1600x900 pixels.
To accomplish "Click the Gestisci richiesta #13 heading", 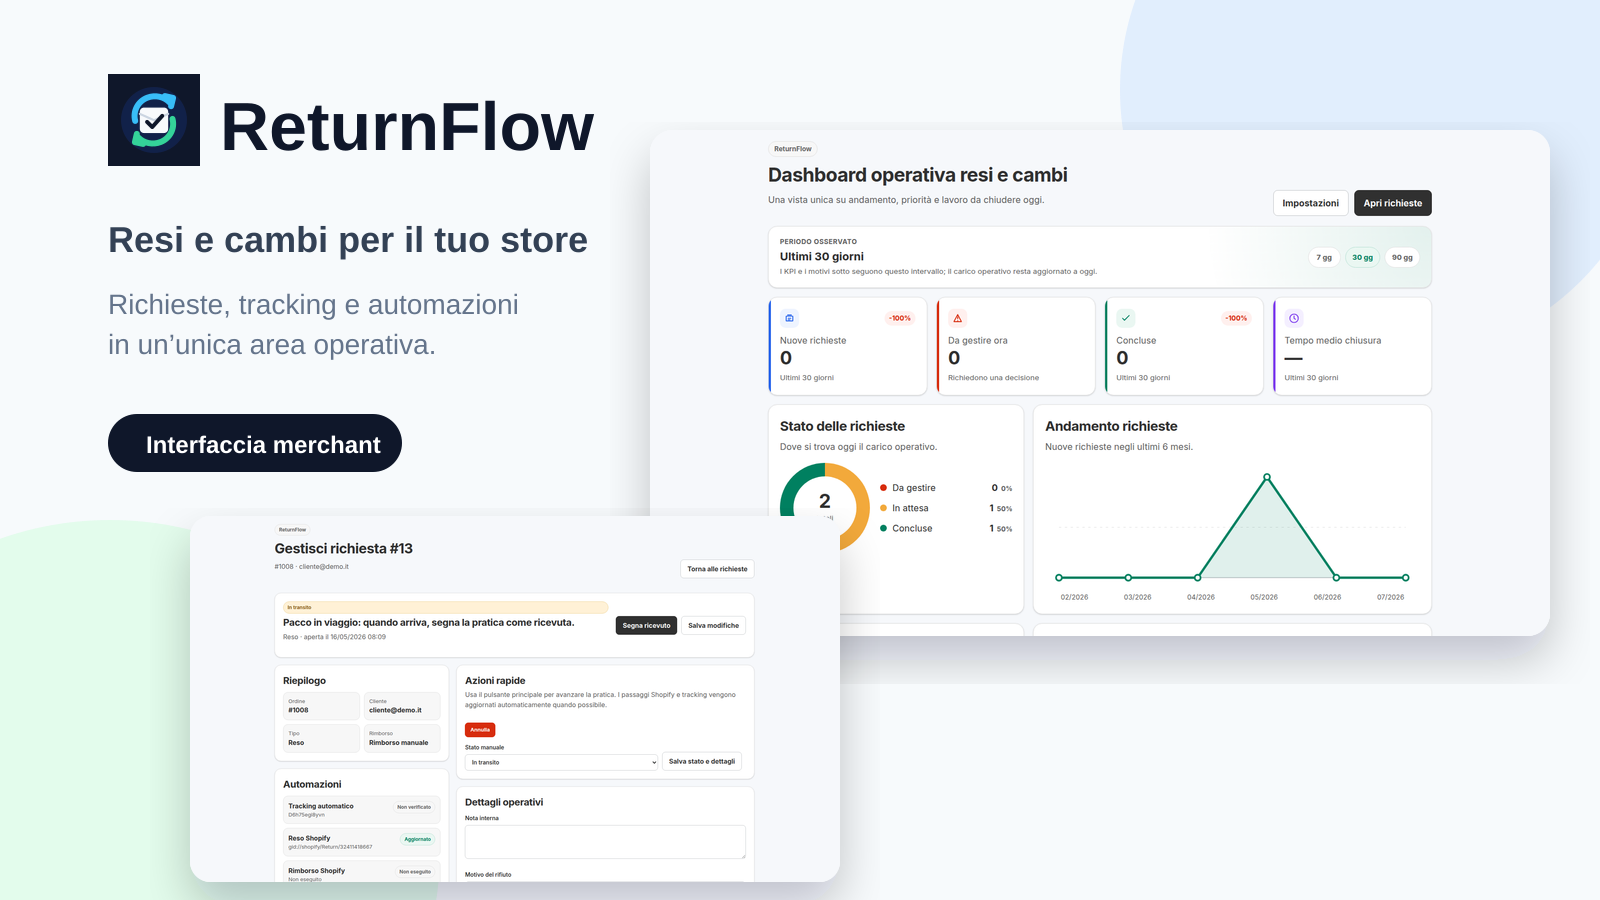I will [344, 548].
